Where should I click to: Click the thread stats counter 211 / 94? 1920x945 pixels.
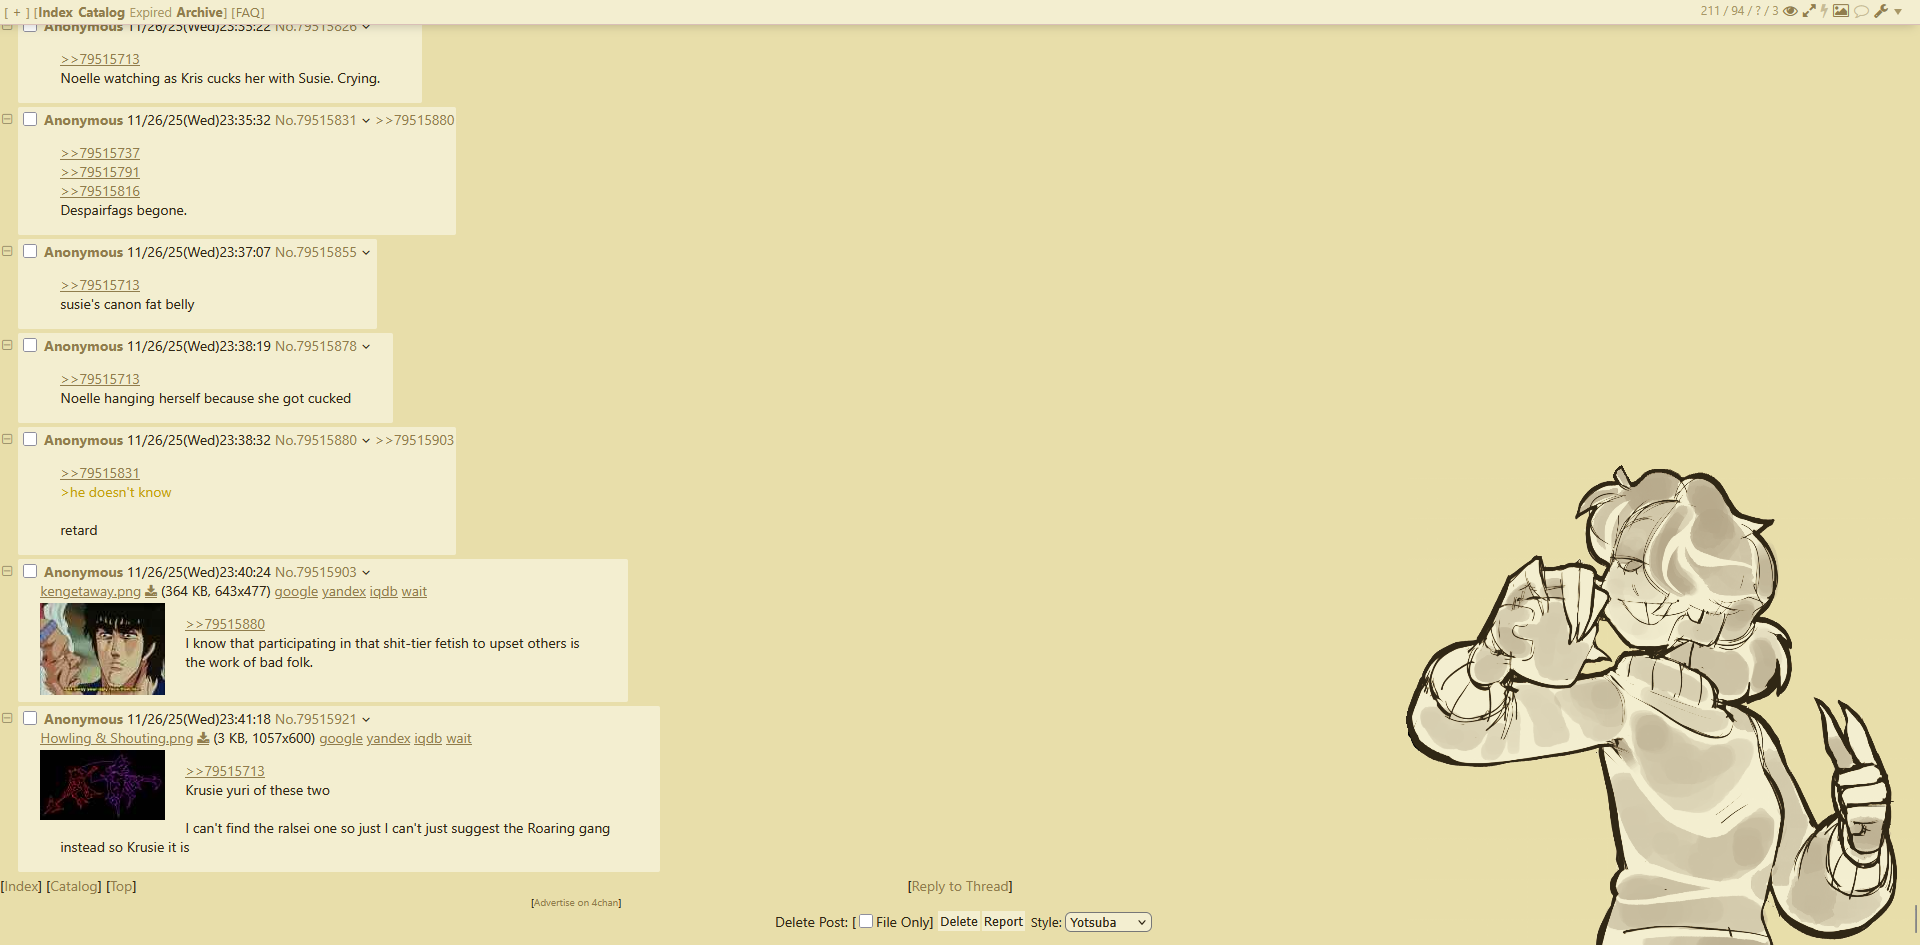click(1739, 11)
